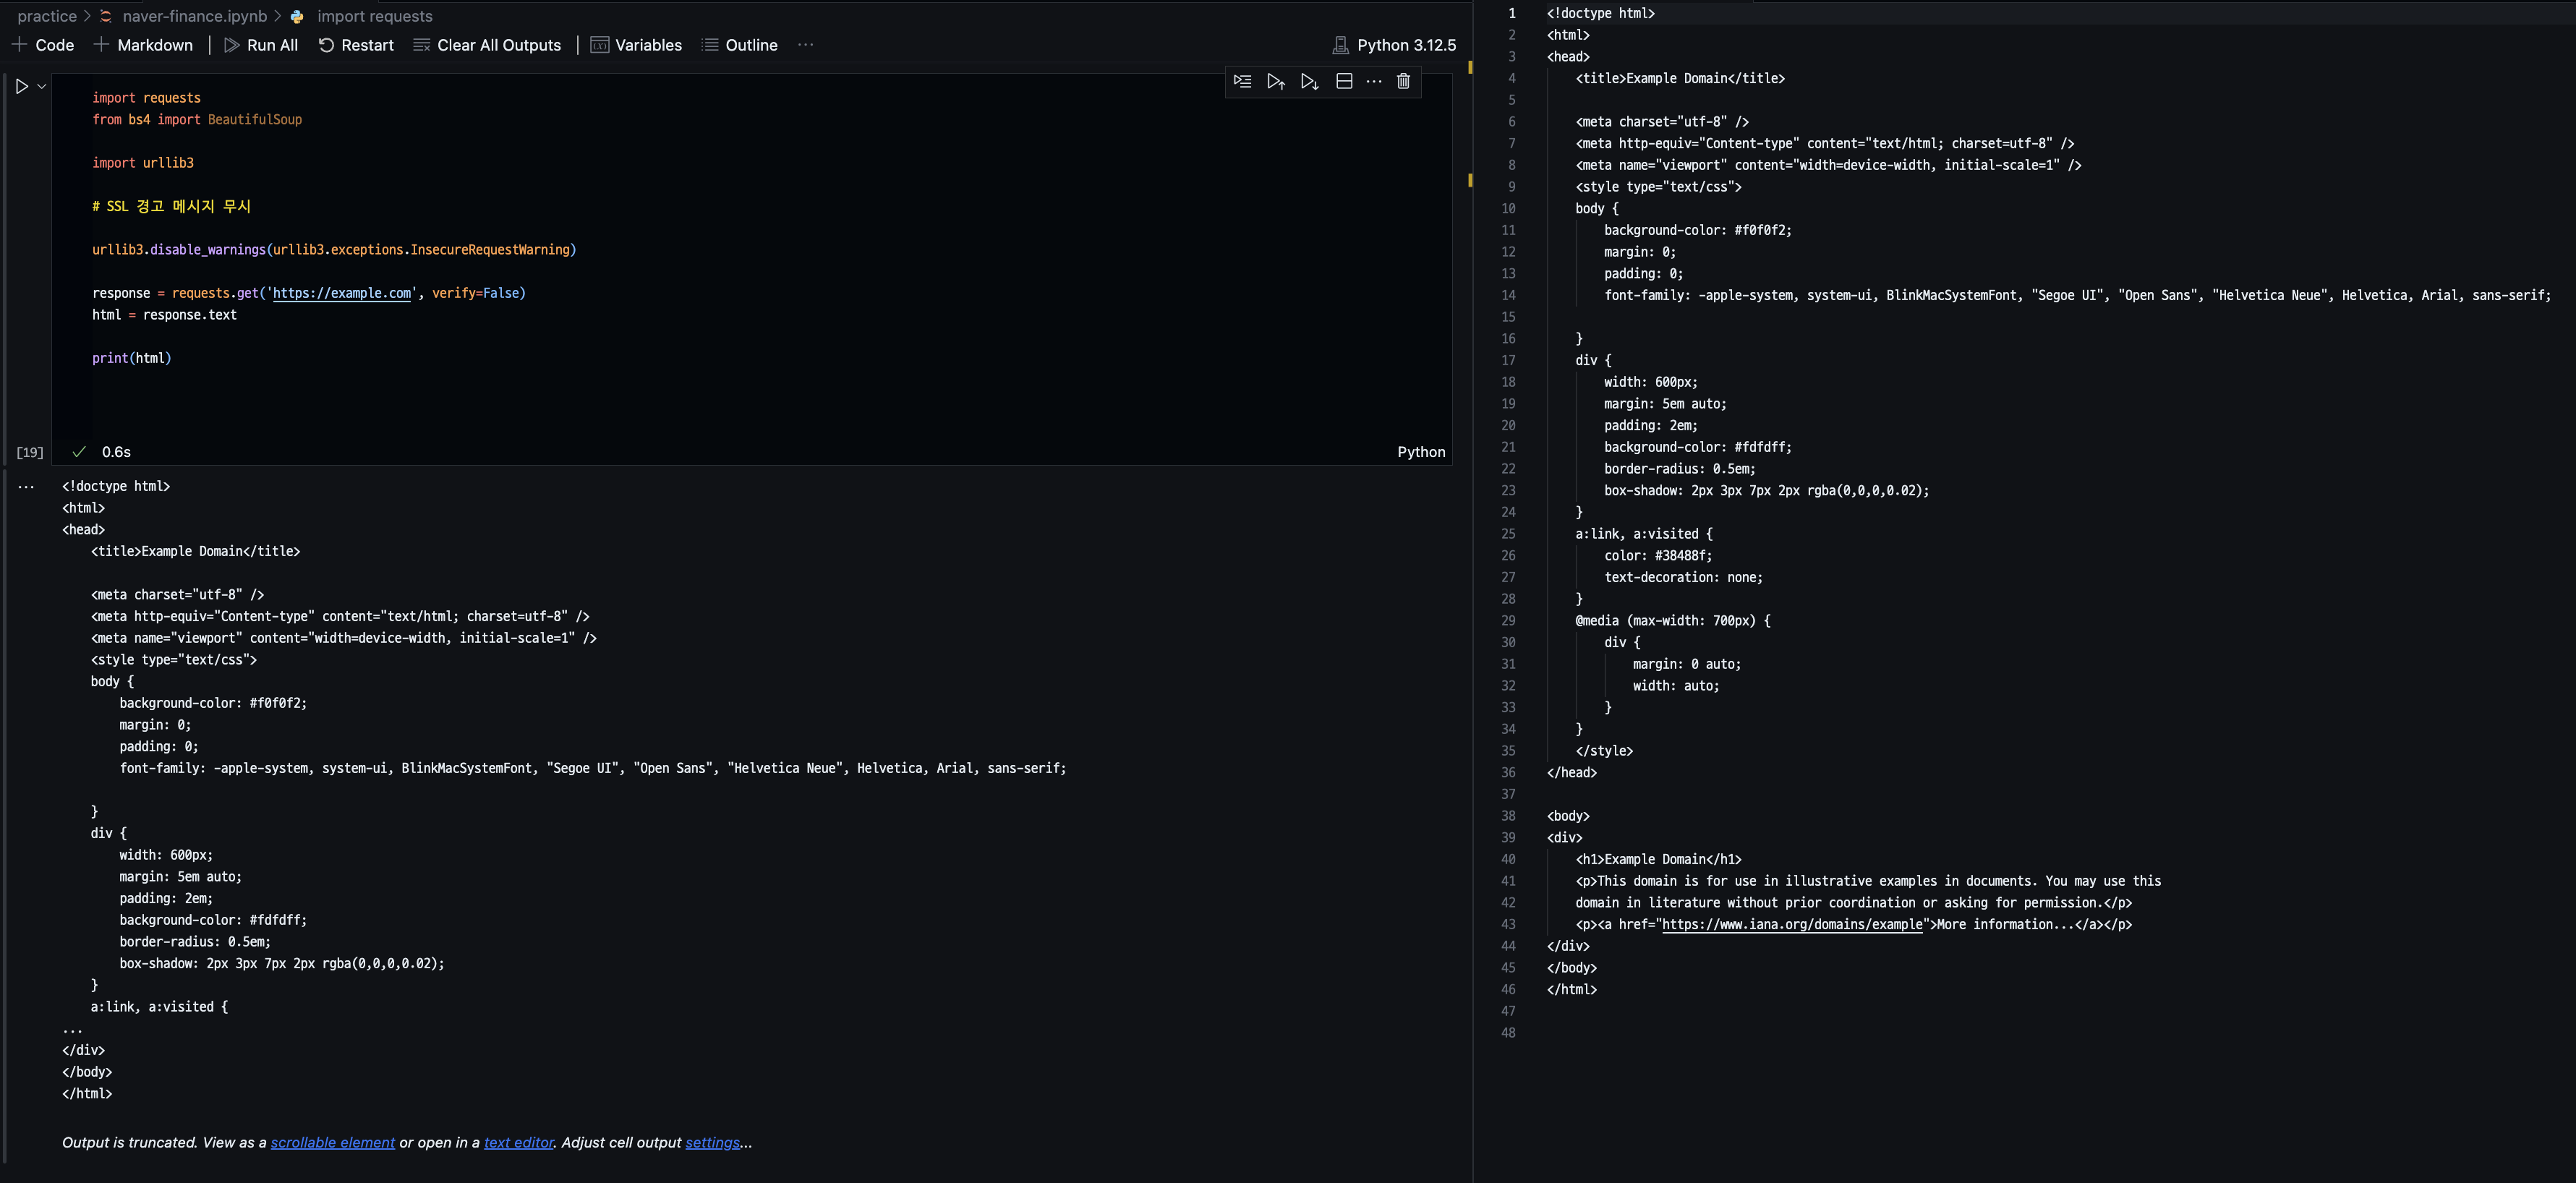The height and width of the screenshot is (1183, 2576).
Task: Open more cell actions in cell toolbar
Action: click(x=1374, y=81)
